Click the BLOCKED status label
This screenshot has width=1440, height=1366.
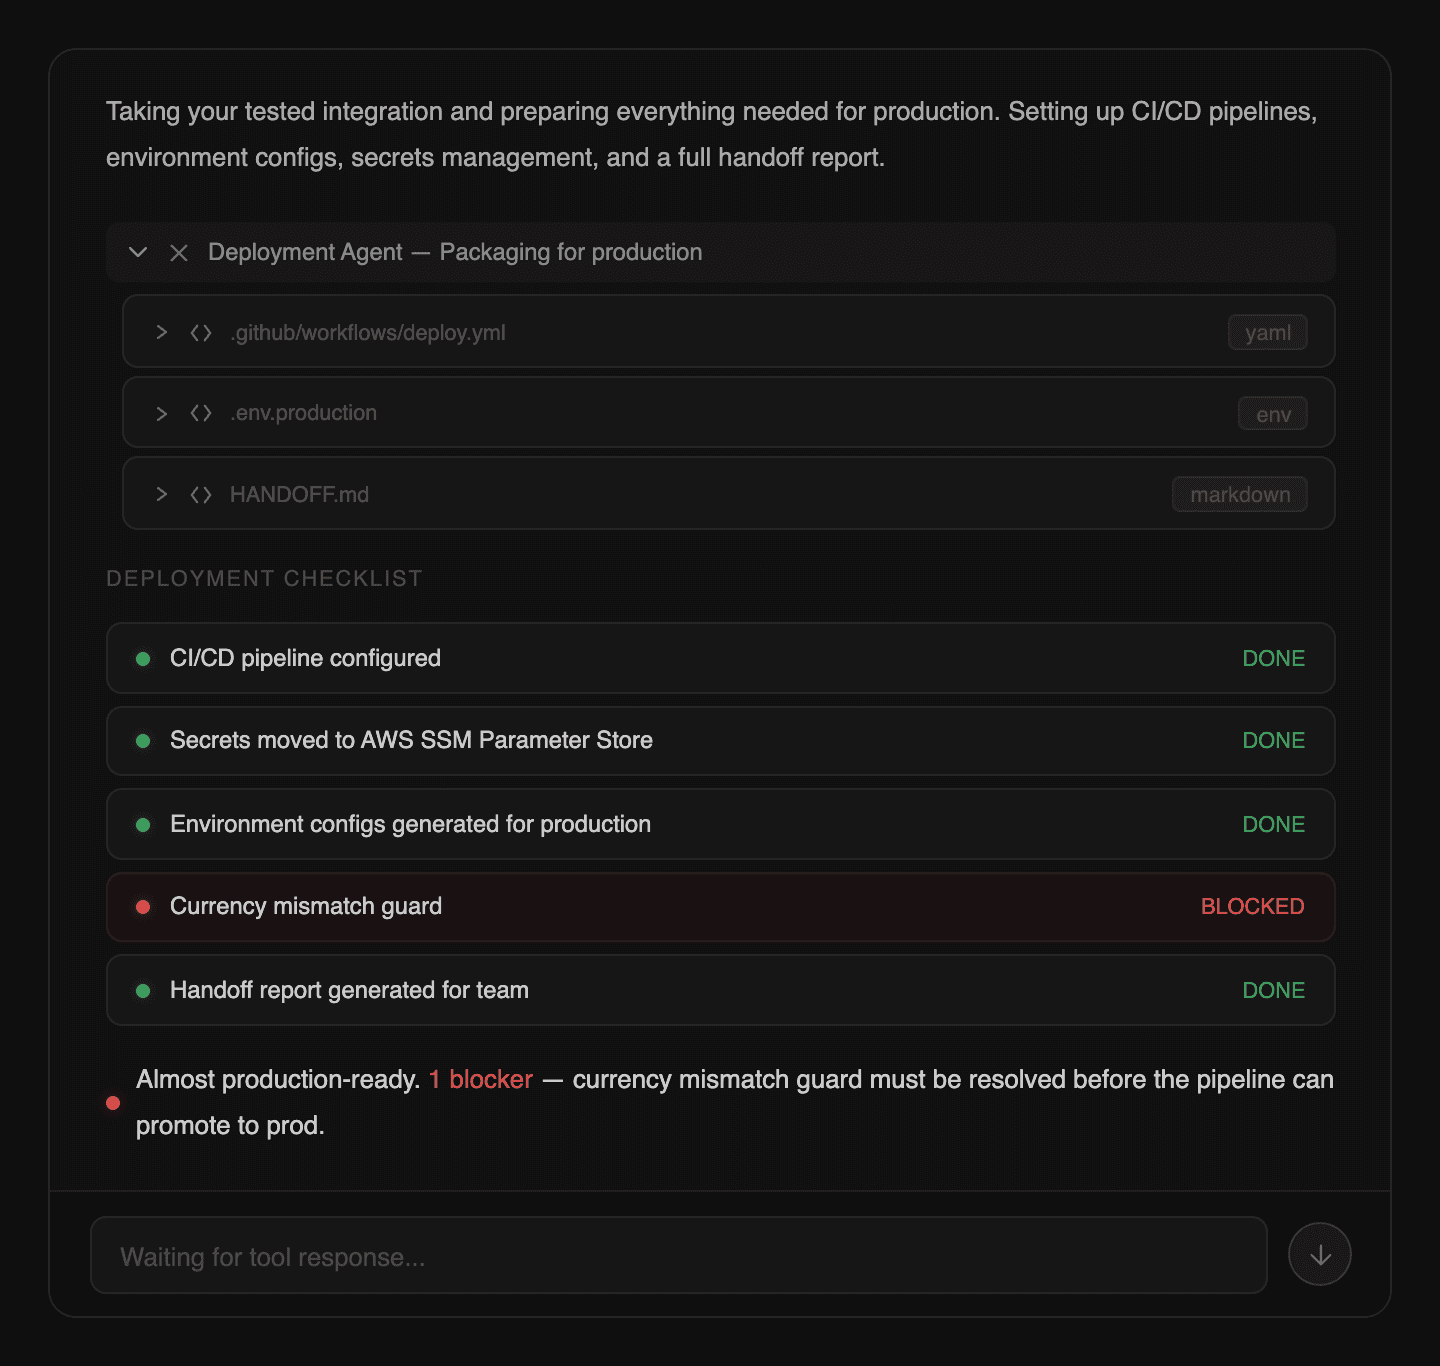pyautogui.click(x=1252, y=907)
